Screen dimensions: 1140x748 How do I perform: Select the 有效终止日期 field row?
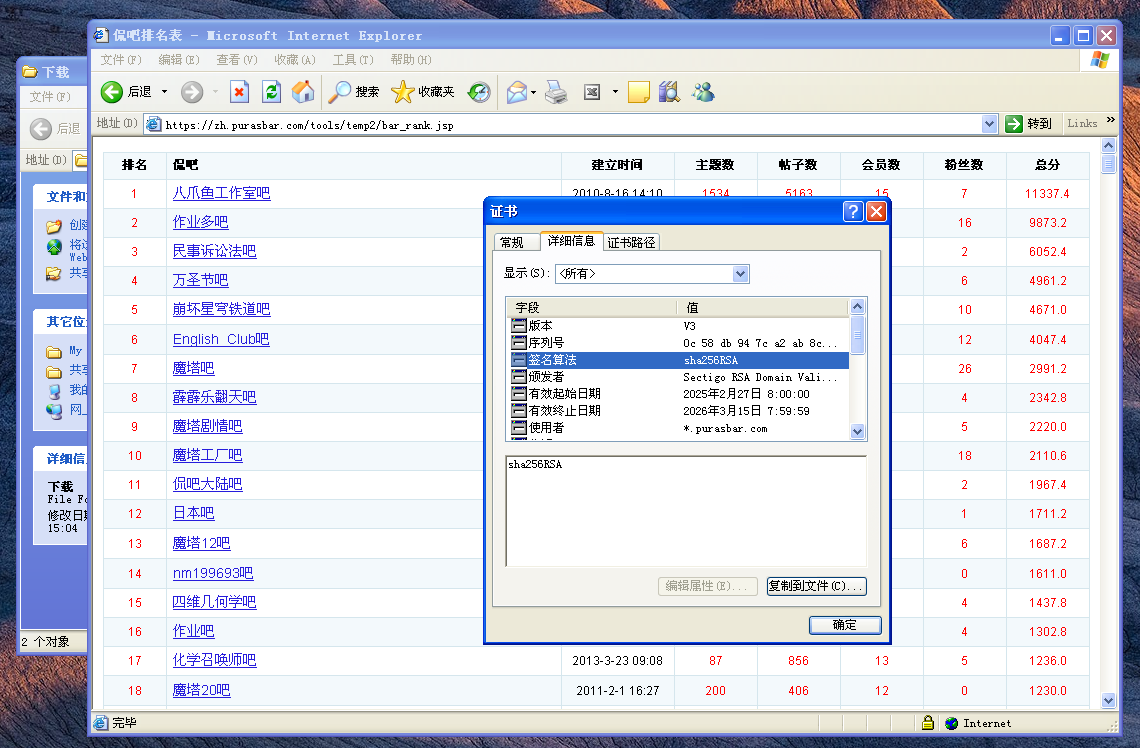564,411
